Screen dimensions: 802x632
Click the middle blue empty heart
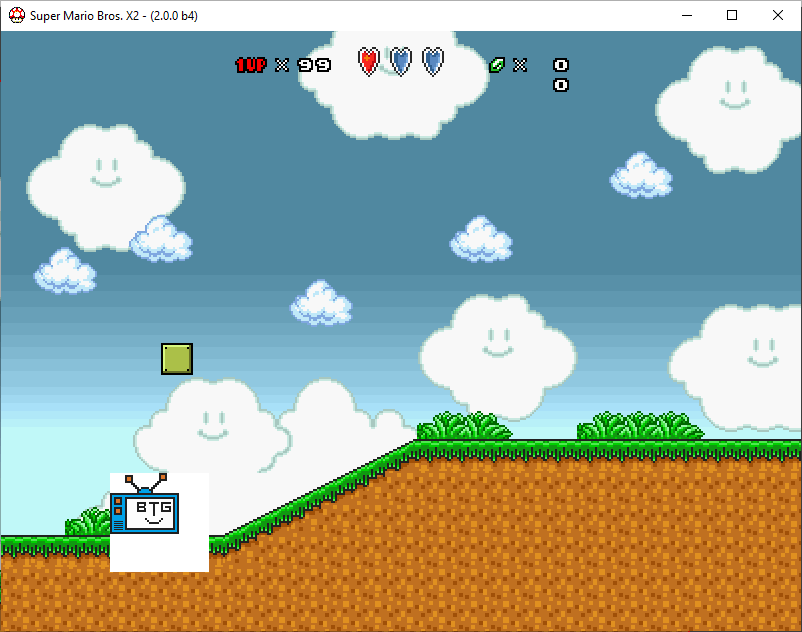(x=401, y=62)
